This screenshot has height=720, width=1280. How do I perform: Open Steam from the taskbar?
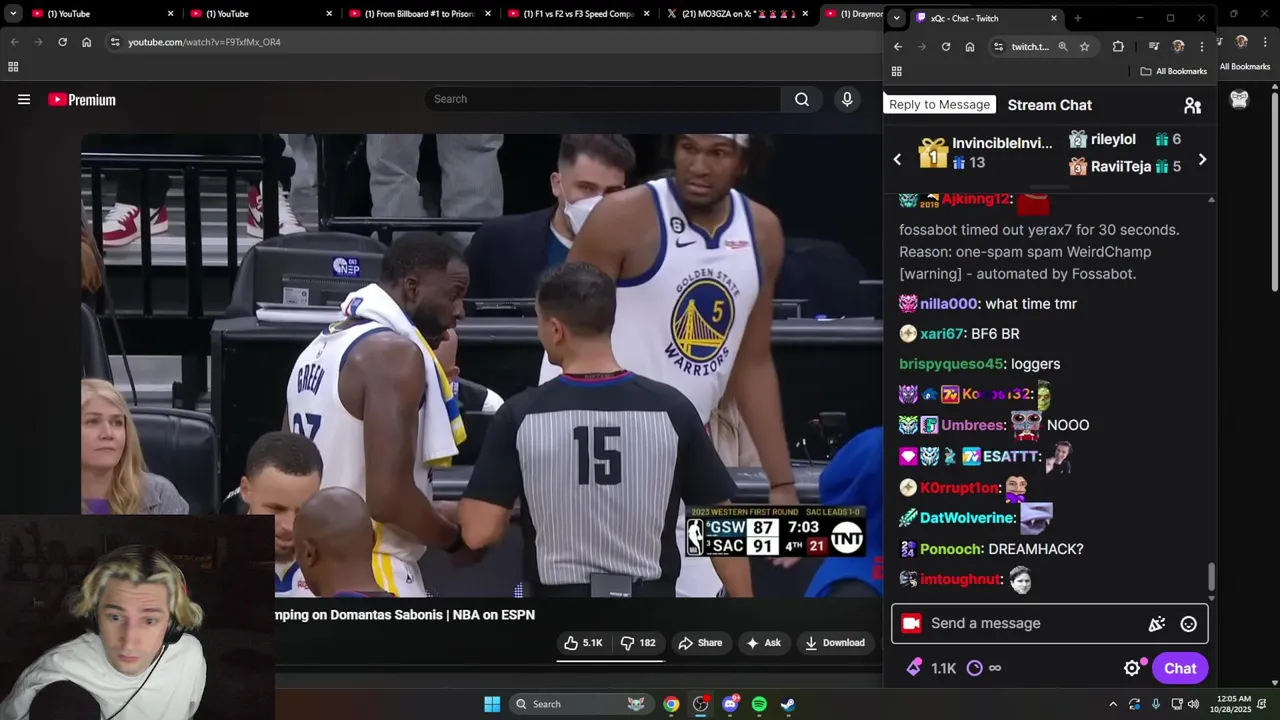tap(788, 704)
